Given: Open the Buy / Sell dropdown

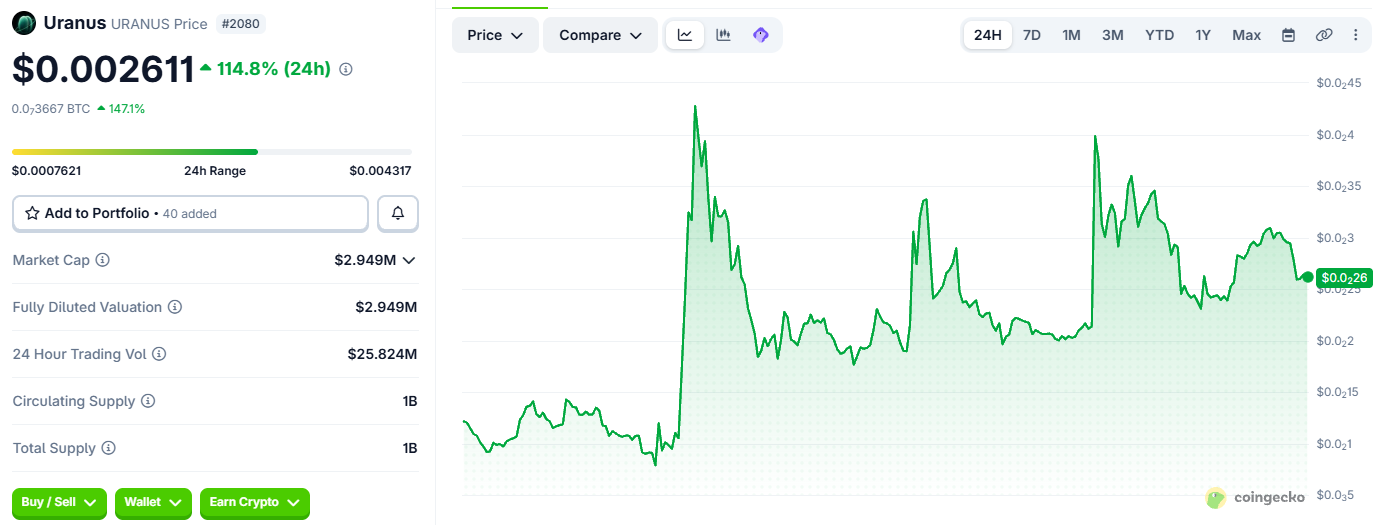Looking at the screenshot, I should [x=60, y=502].
